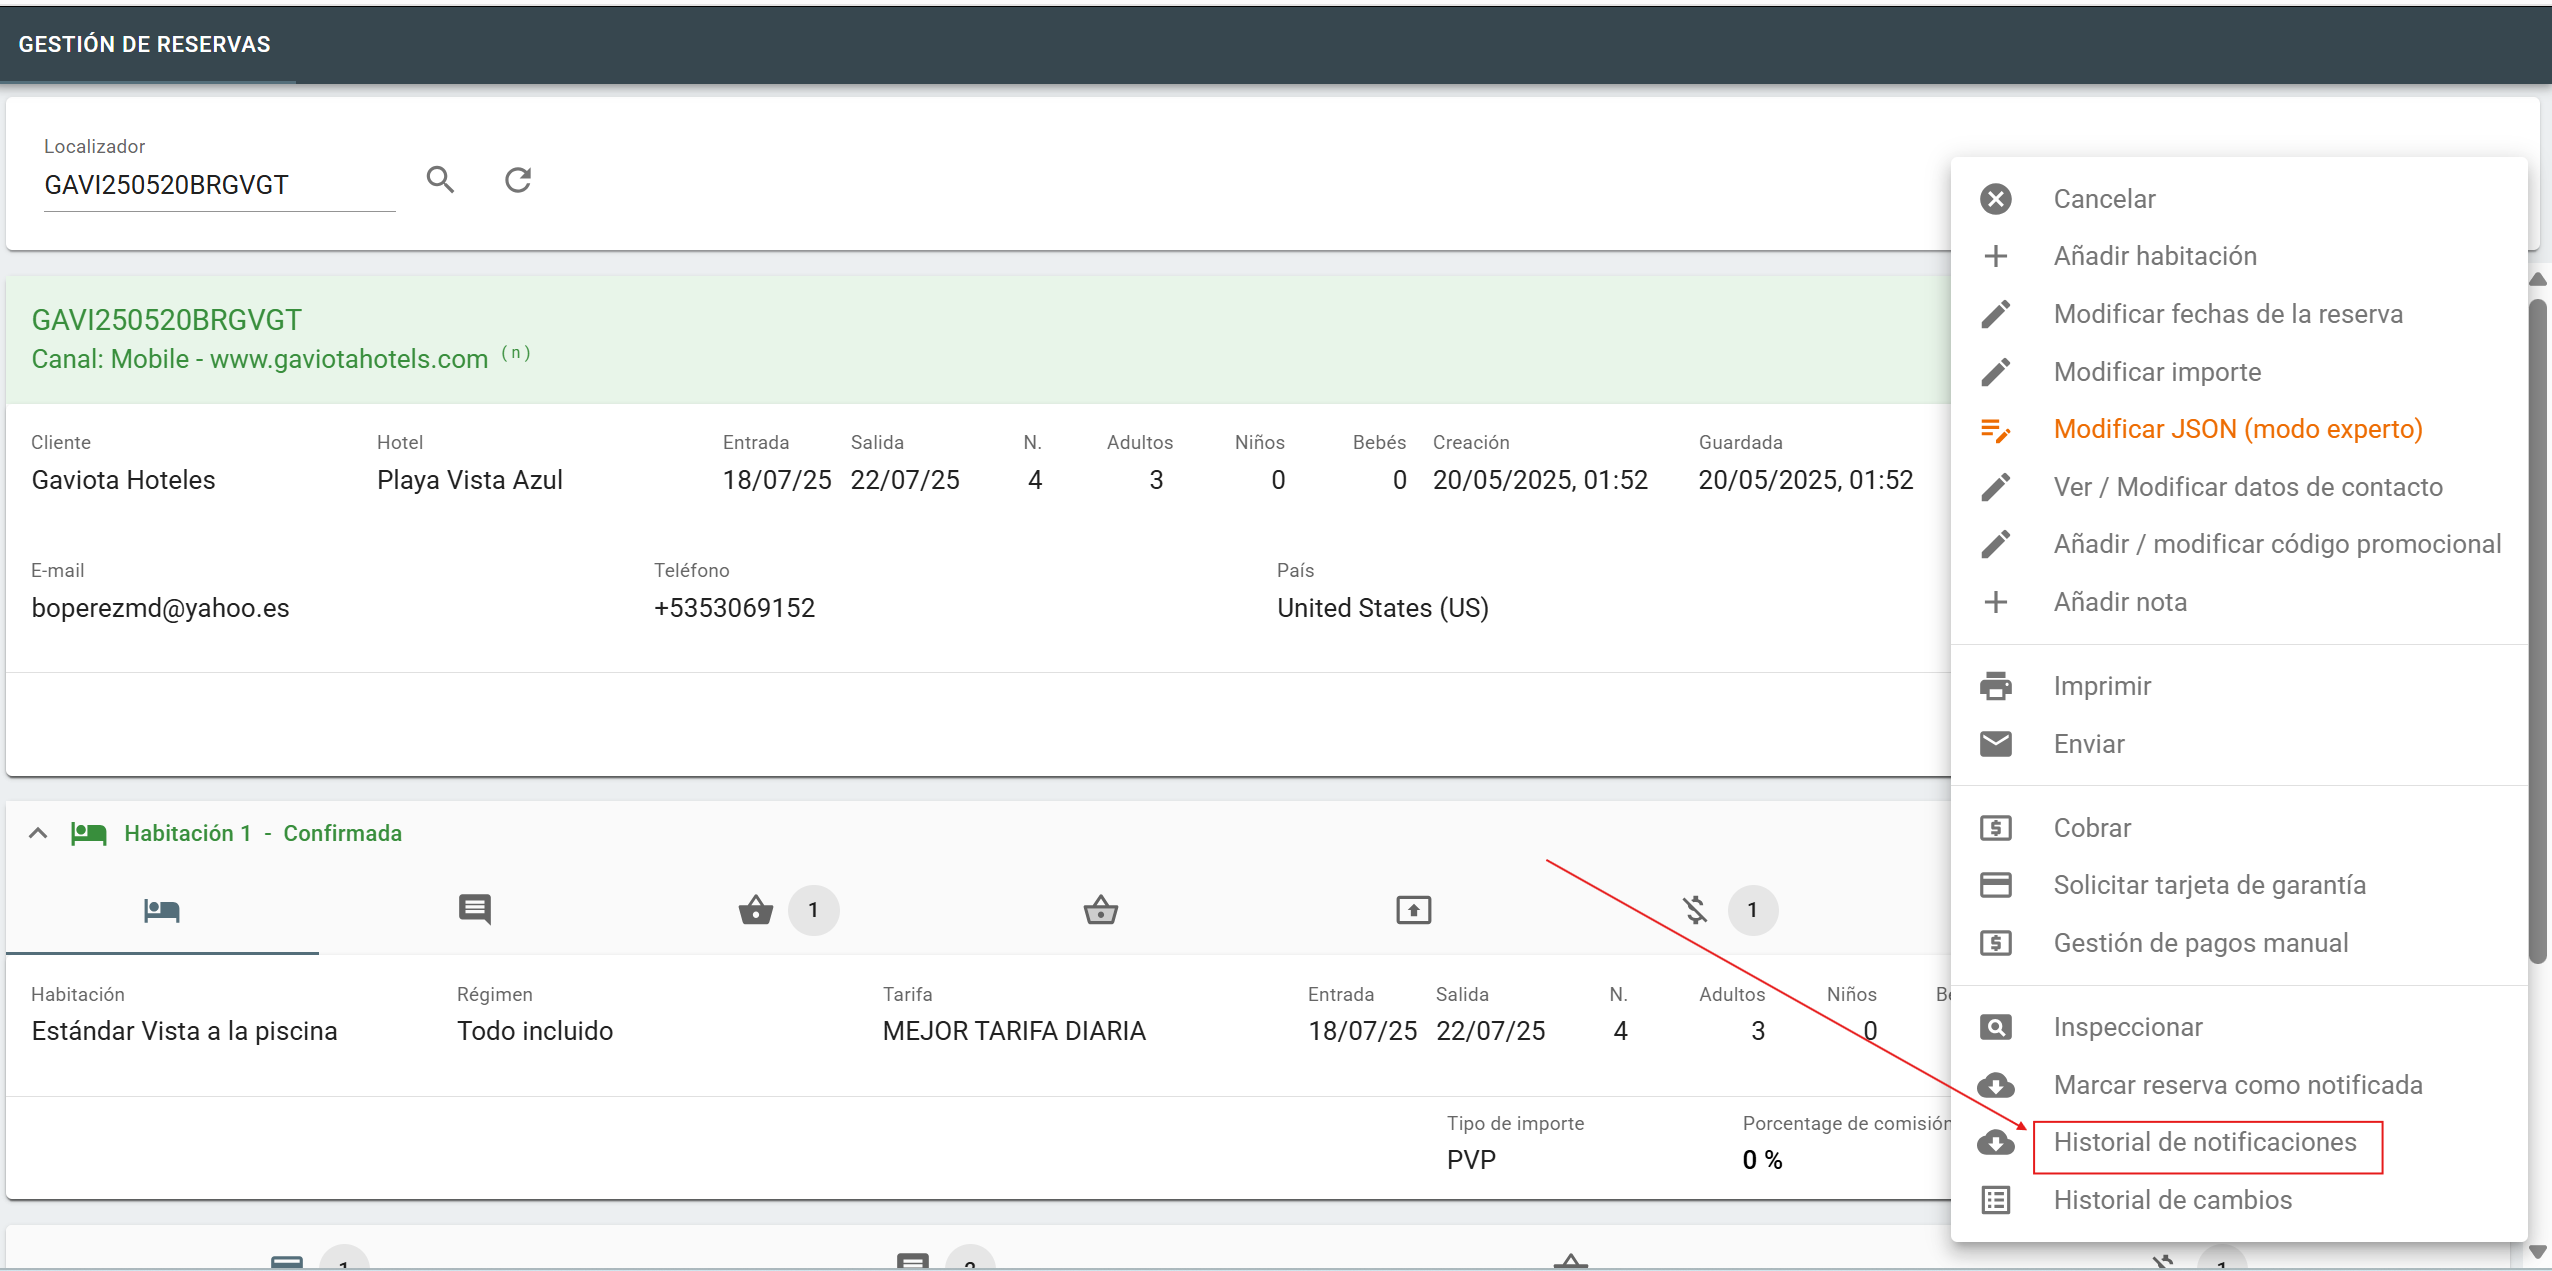Select Imprimir with the printer icon
Viewport: 2552px width, 1271px height.
point(2101,686)
